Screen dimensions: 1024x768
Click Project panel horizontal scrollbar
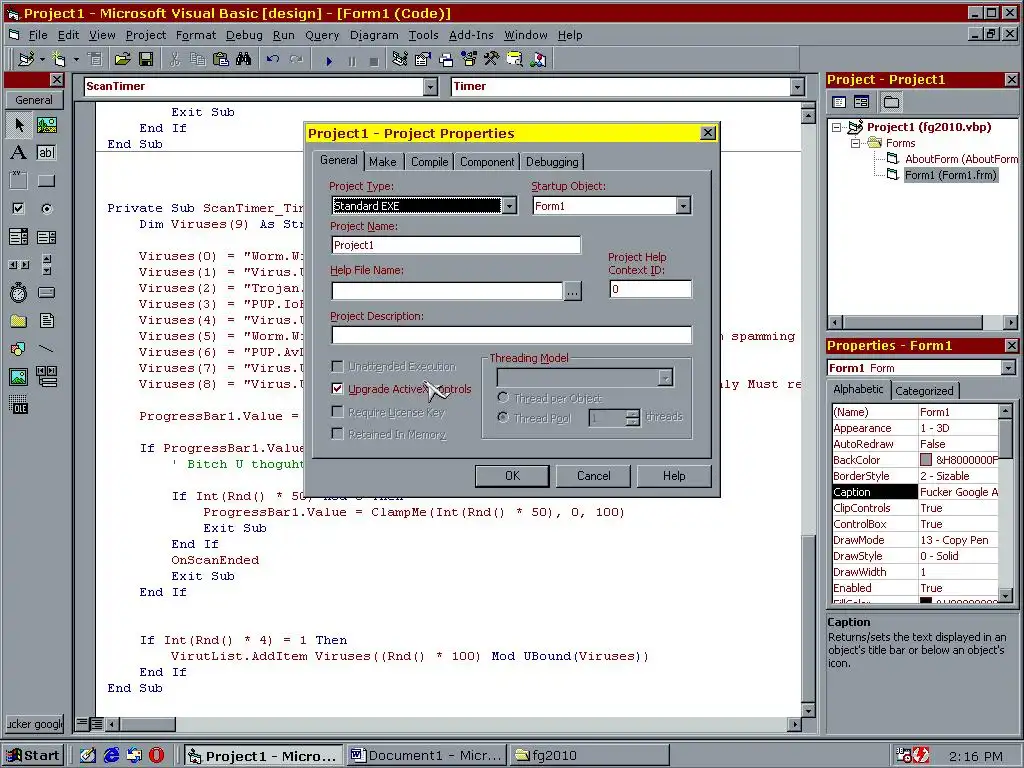tap(923, 322)
